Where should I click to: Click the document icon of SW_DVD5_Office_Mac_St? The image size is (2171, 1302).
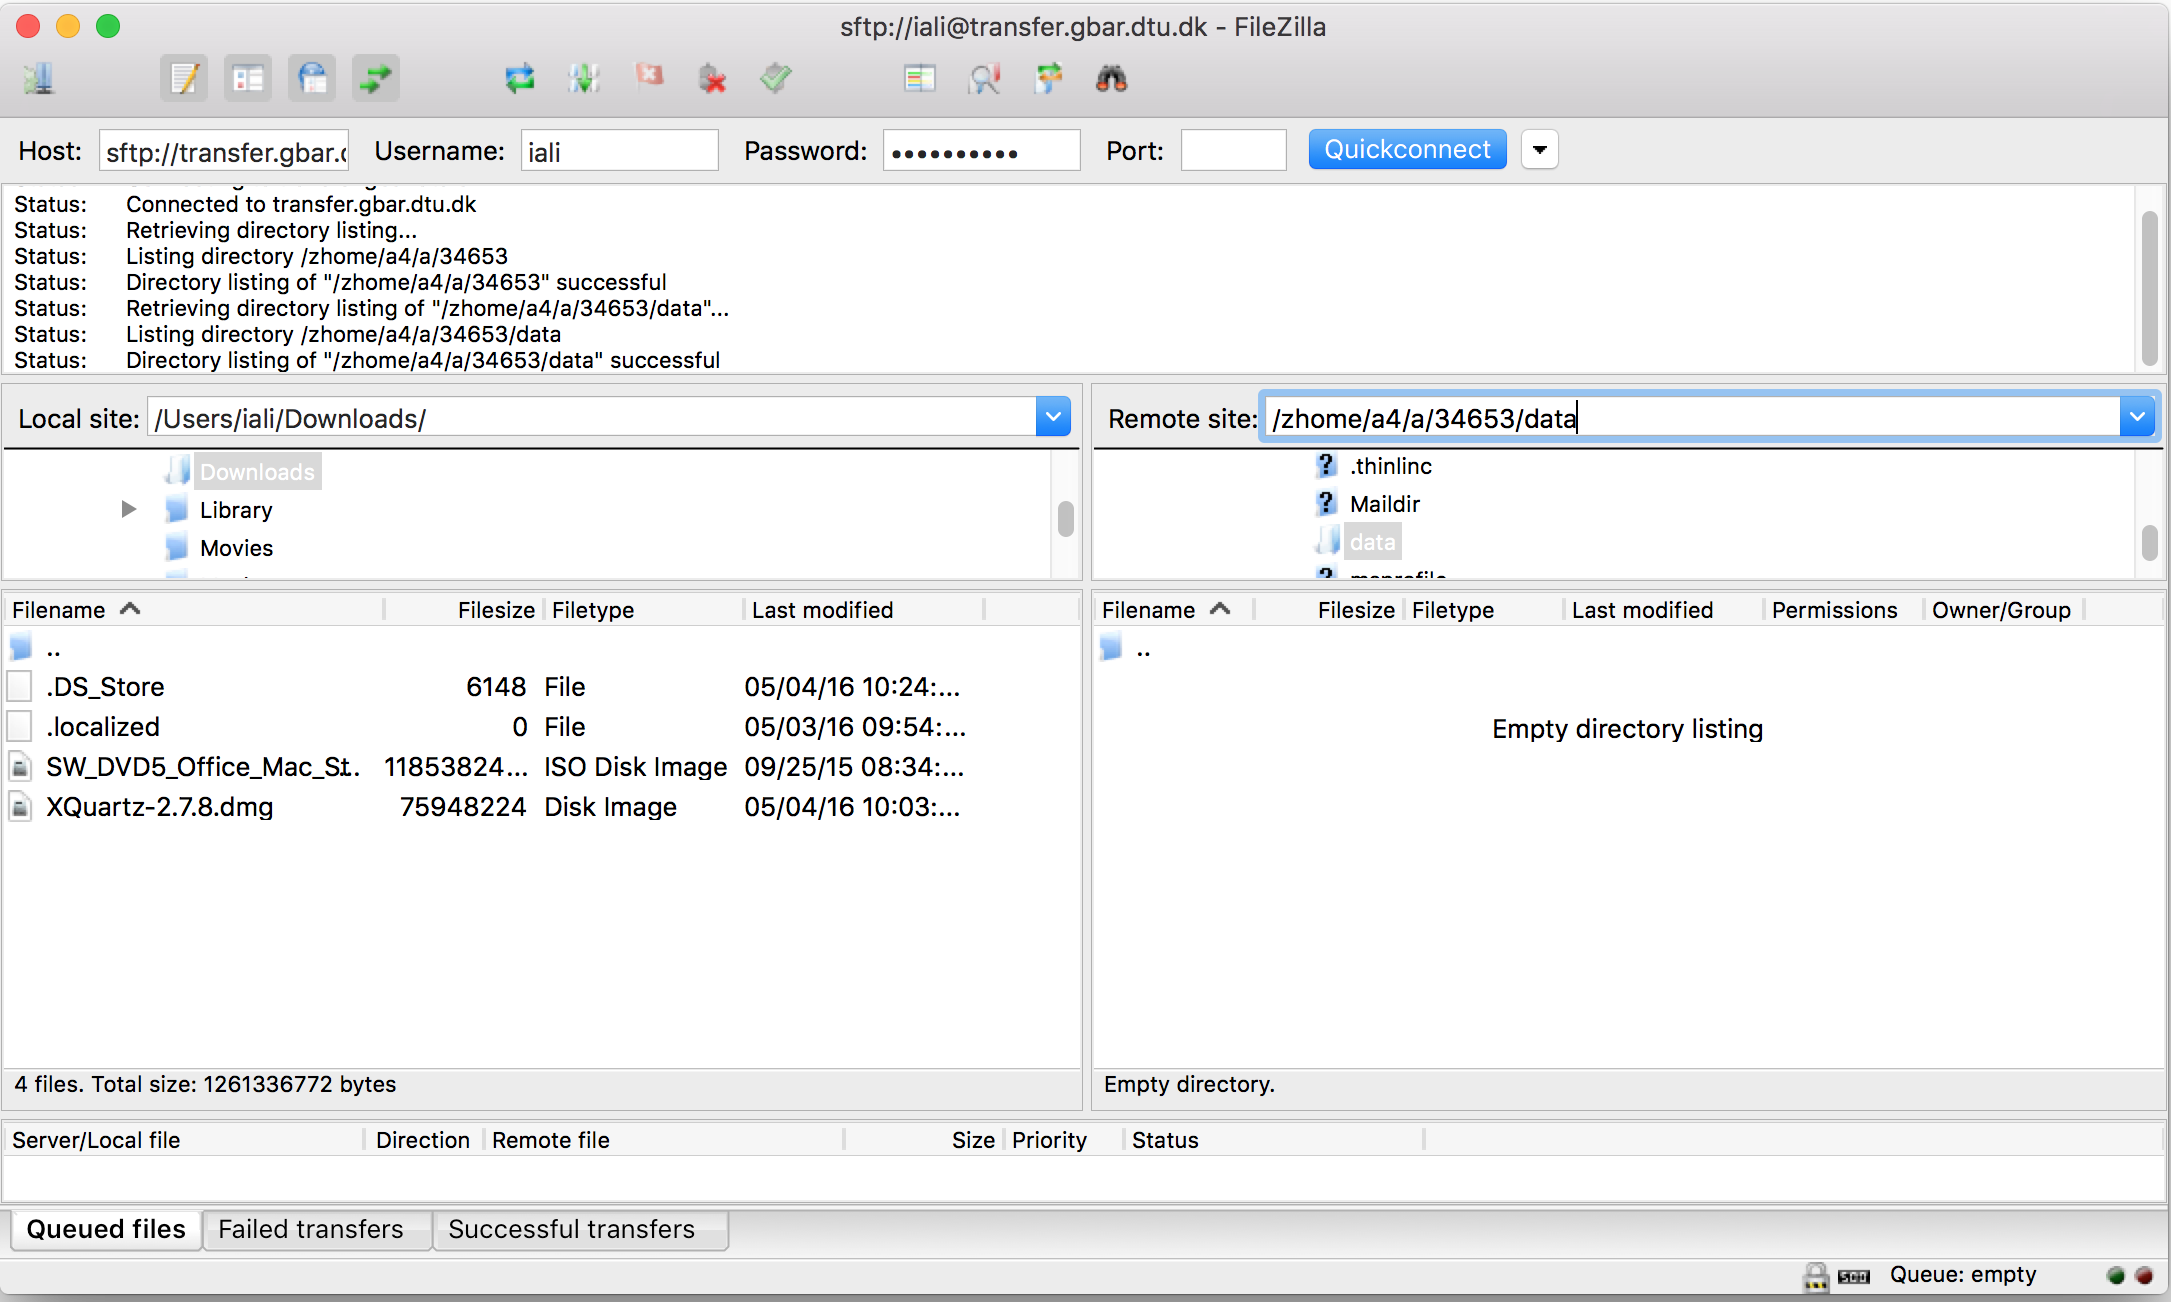[x=20, y=766]
